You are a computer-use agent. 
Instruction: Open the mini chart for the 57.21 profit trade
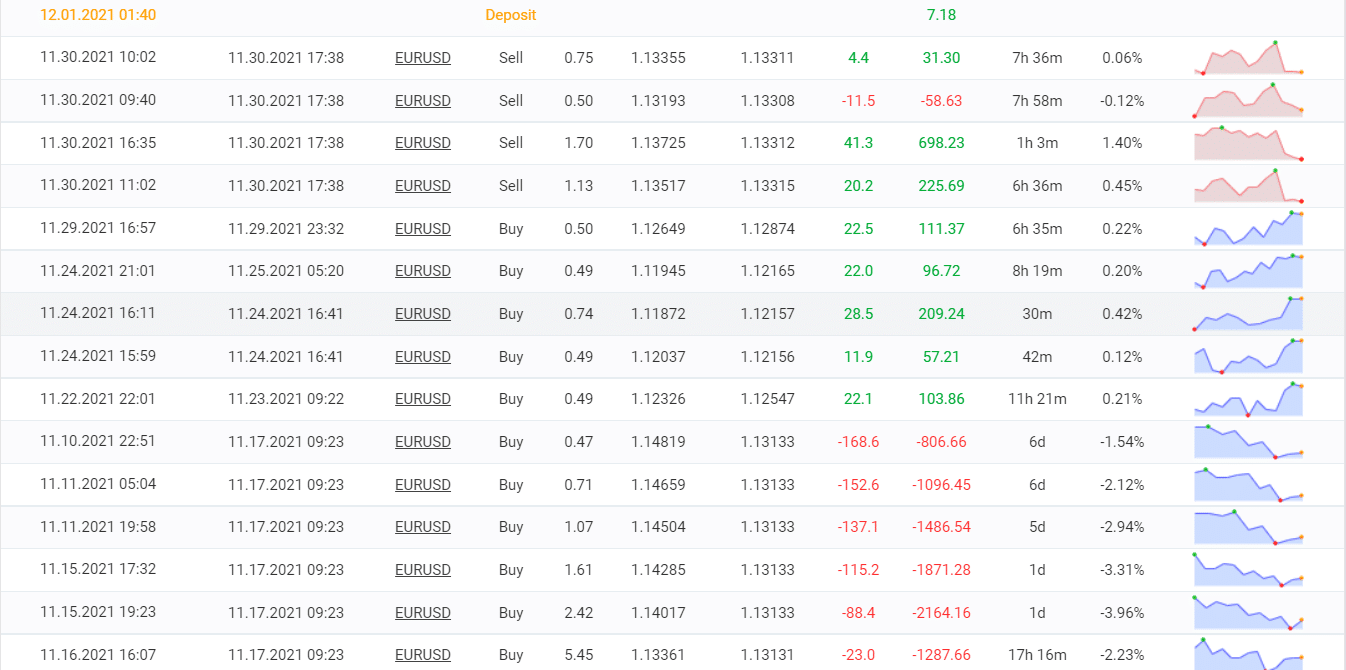(1248, 357)
